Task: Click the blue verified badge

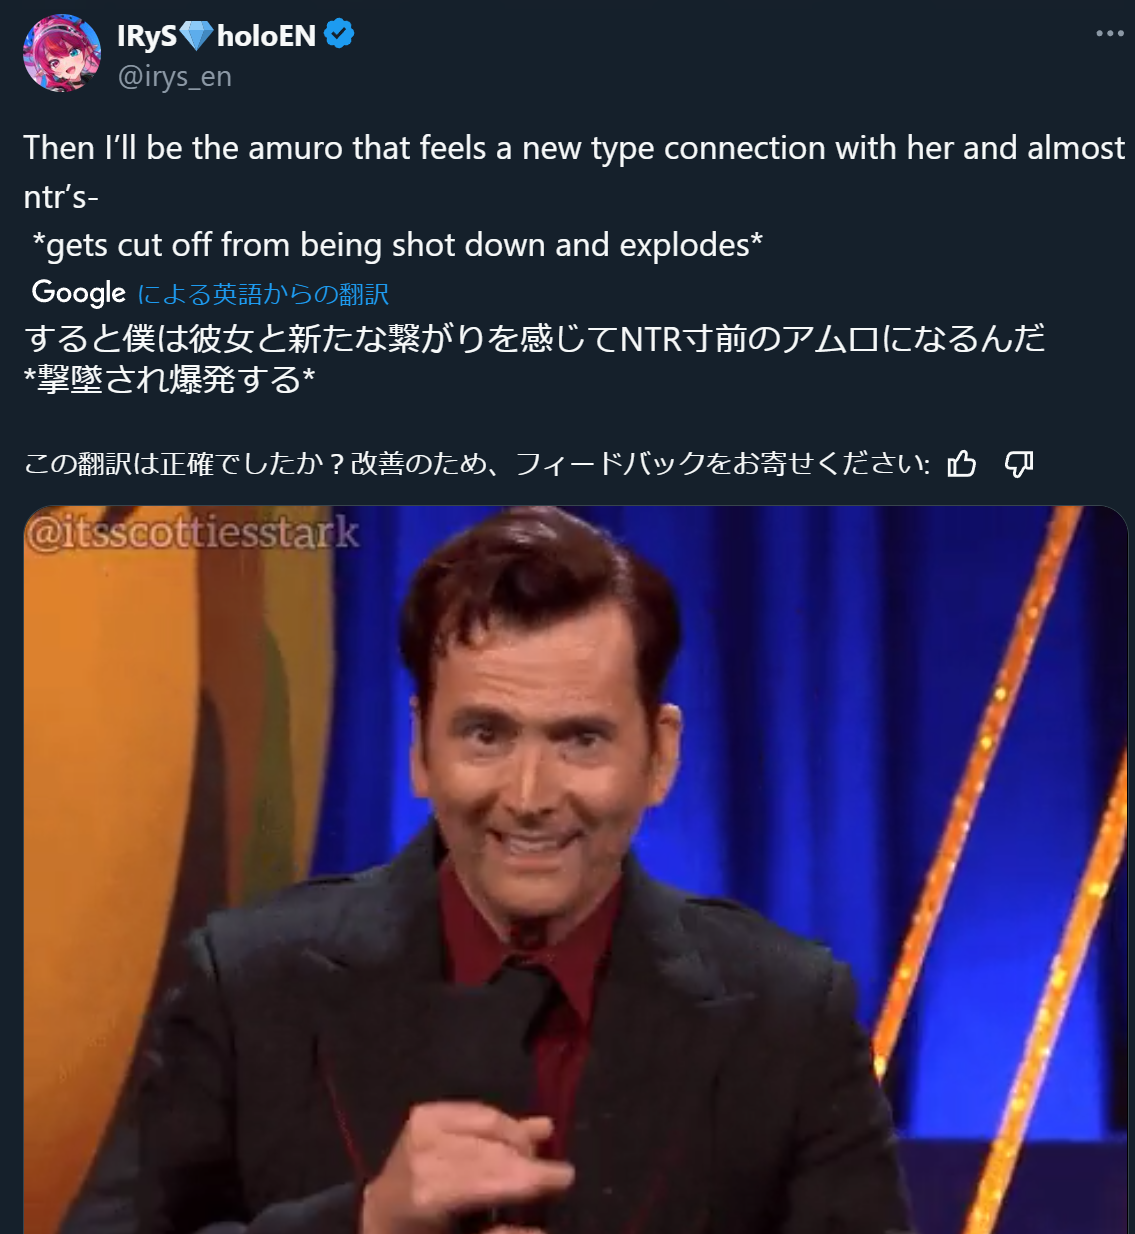Action: (x=339, y=35)
